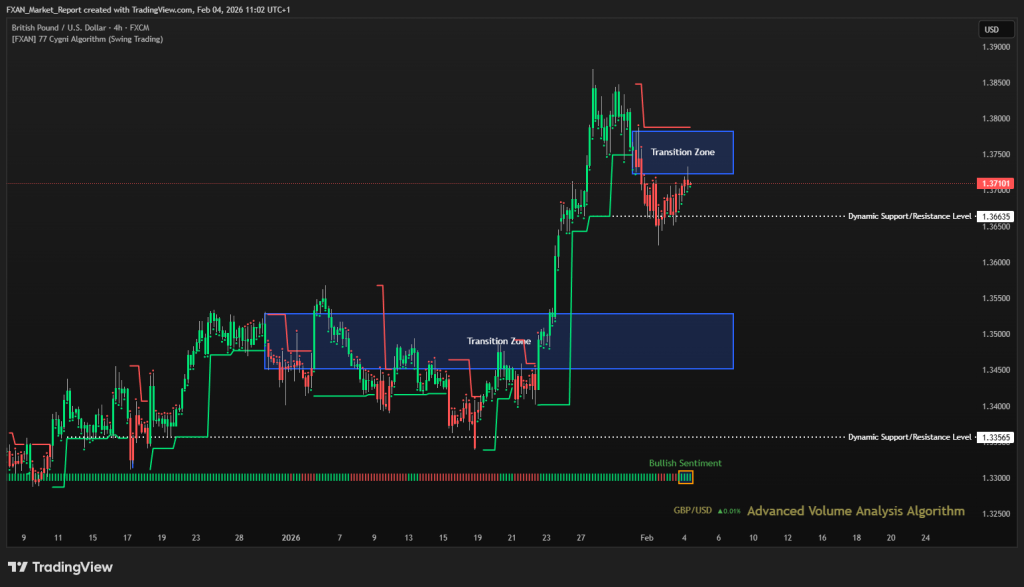1024x587 pixels.
Task: Click the 1.33565 price level tag
Action: click(x=997, y=437)
